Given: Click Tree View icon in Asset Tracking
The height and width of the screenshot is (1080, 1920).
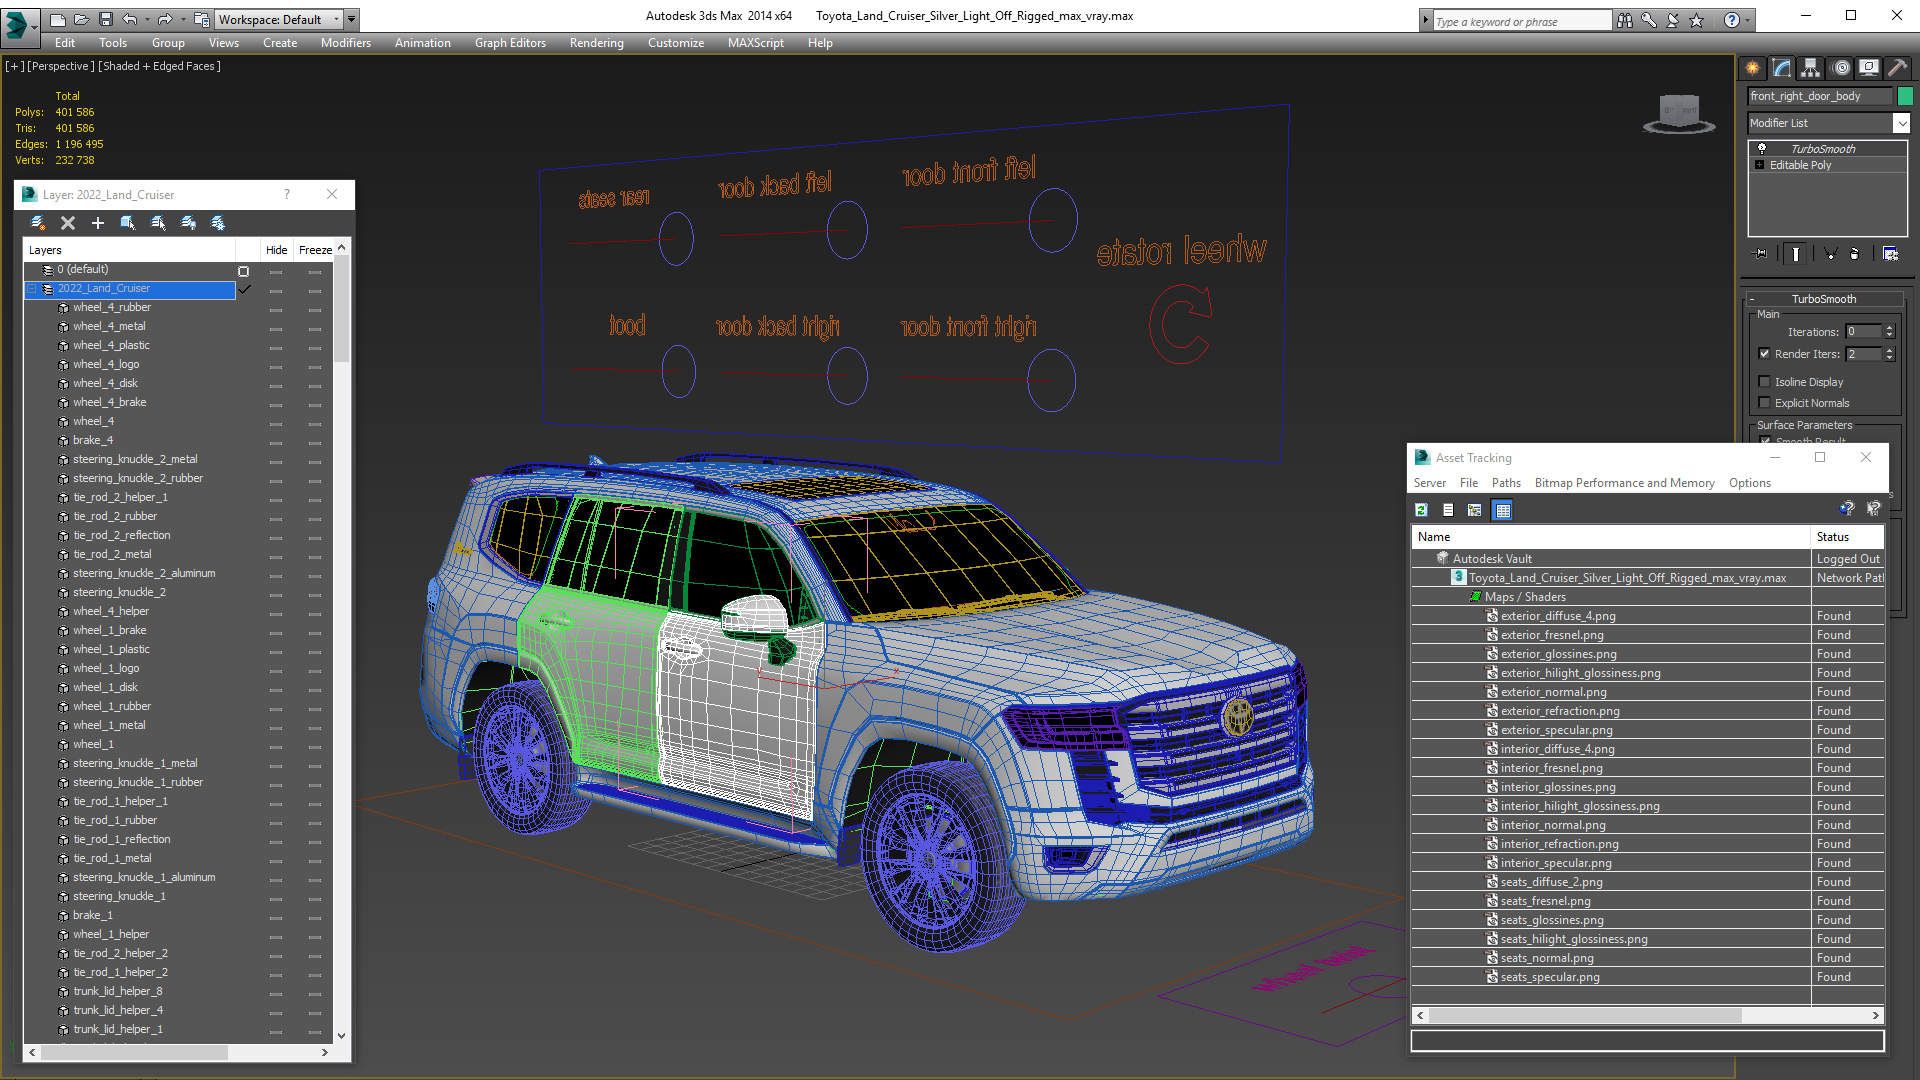Looking at the screenshot, I should click(x=1474, y=510).
